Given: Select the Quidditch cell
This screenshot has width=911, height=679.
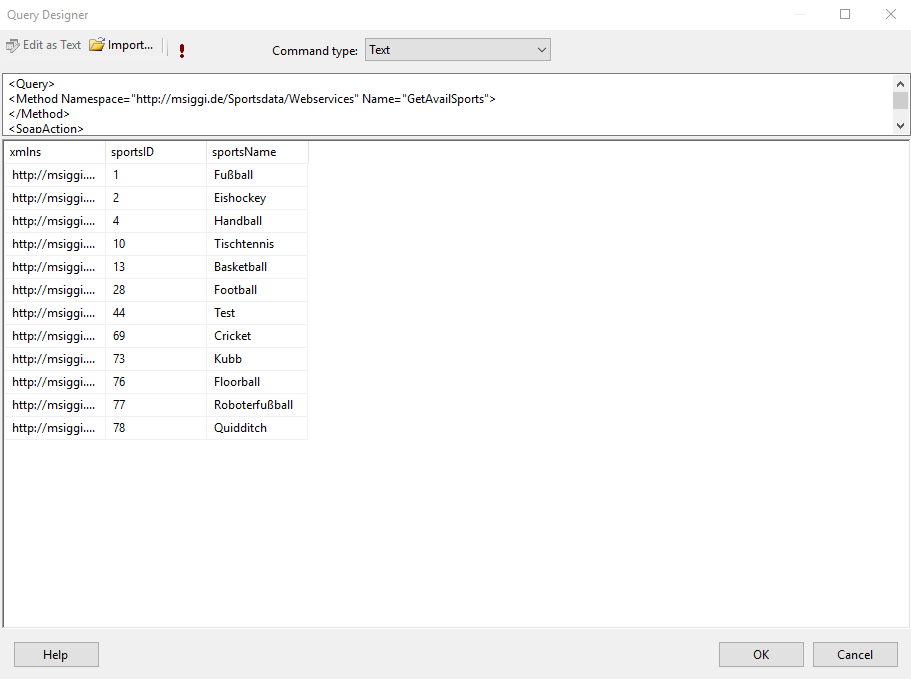Looking at the screenshot, I should tap(256, 428).
